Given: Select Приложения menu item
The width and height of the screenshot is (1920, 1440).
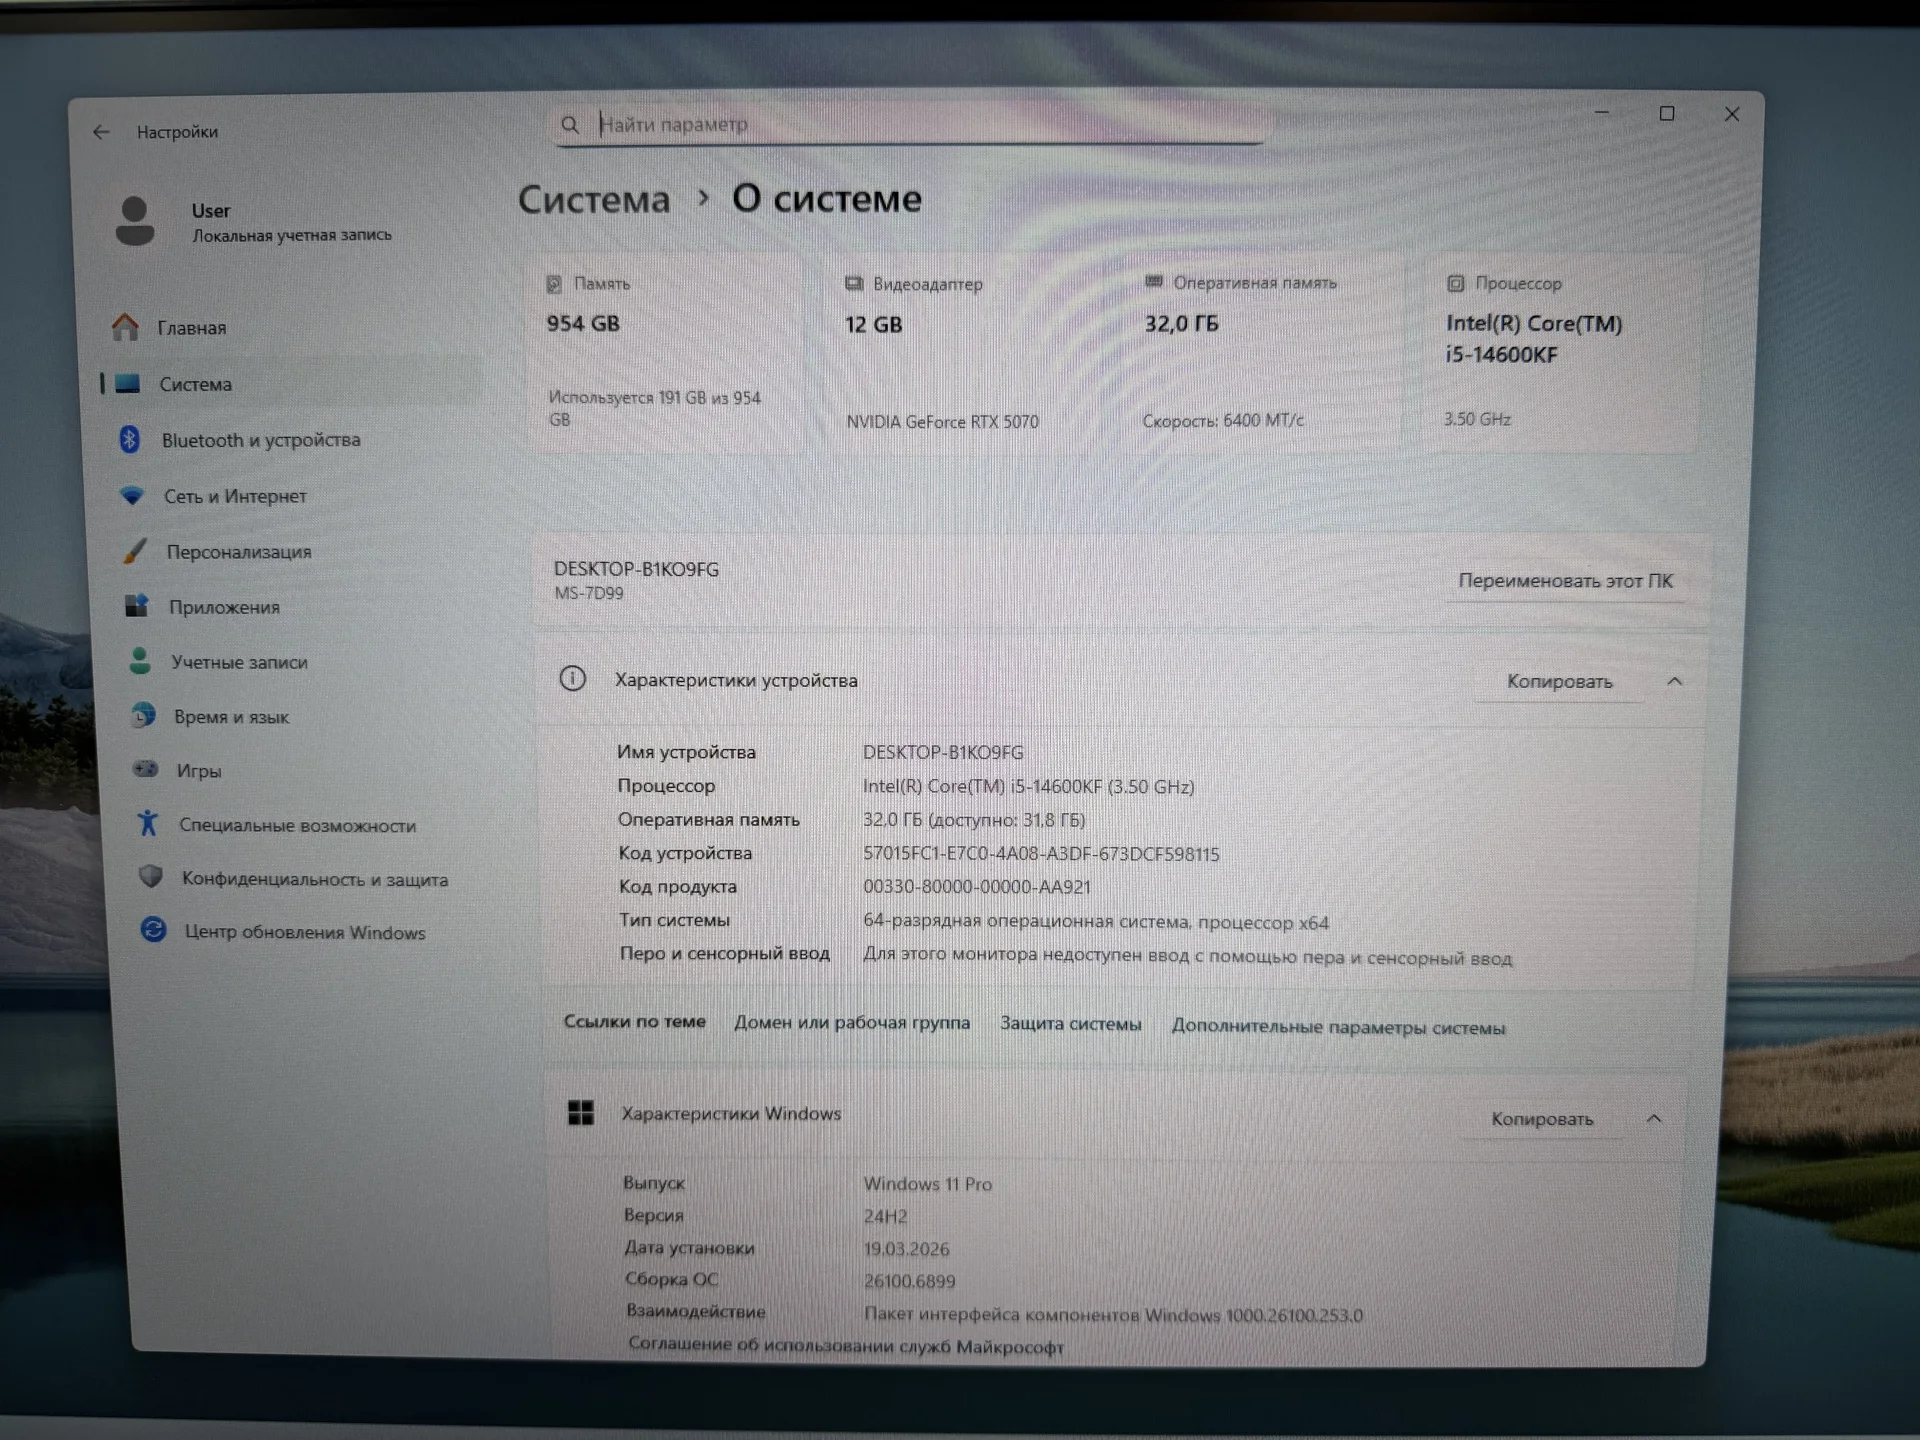Looking at the screenshot, I should 224,607.
